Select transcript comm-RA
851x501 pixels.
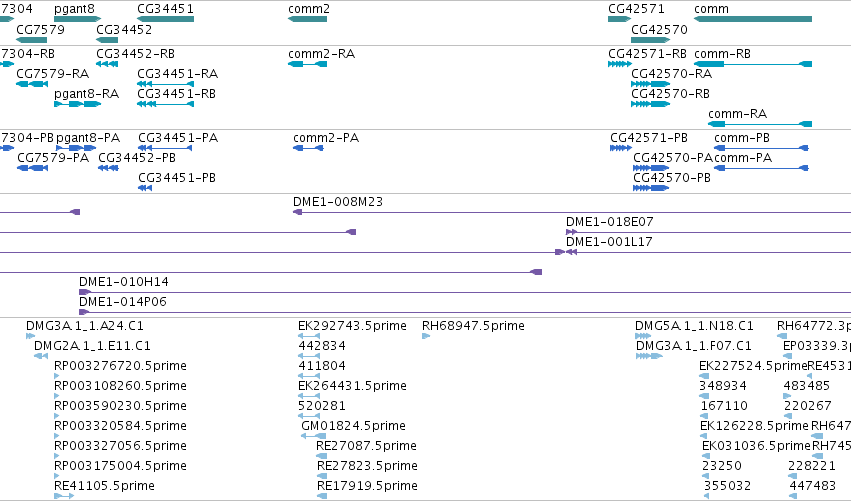pos(760,124)
